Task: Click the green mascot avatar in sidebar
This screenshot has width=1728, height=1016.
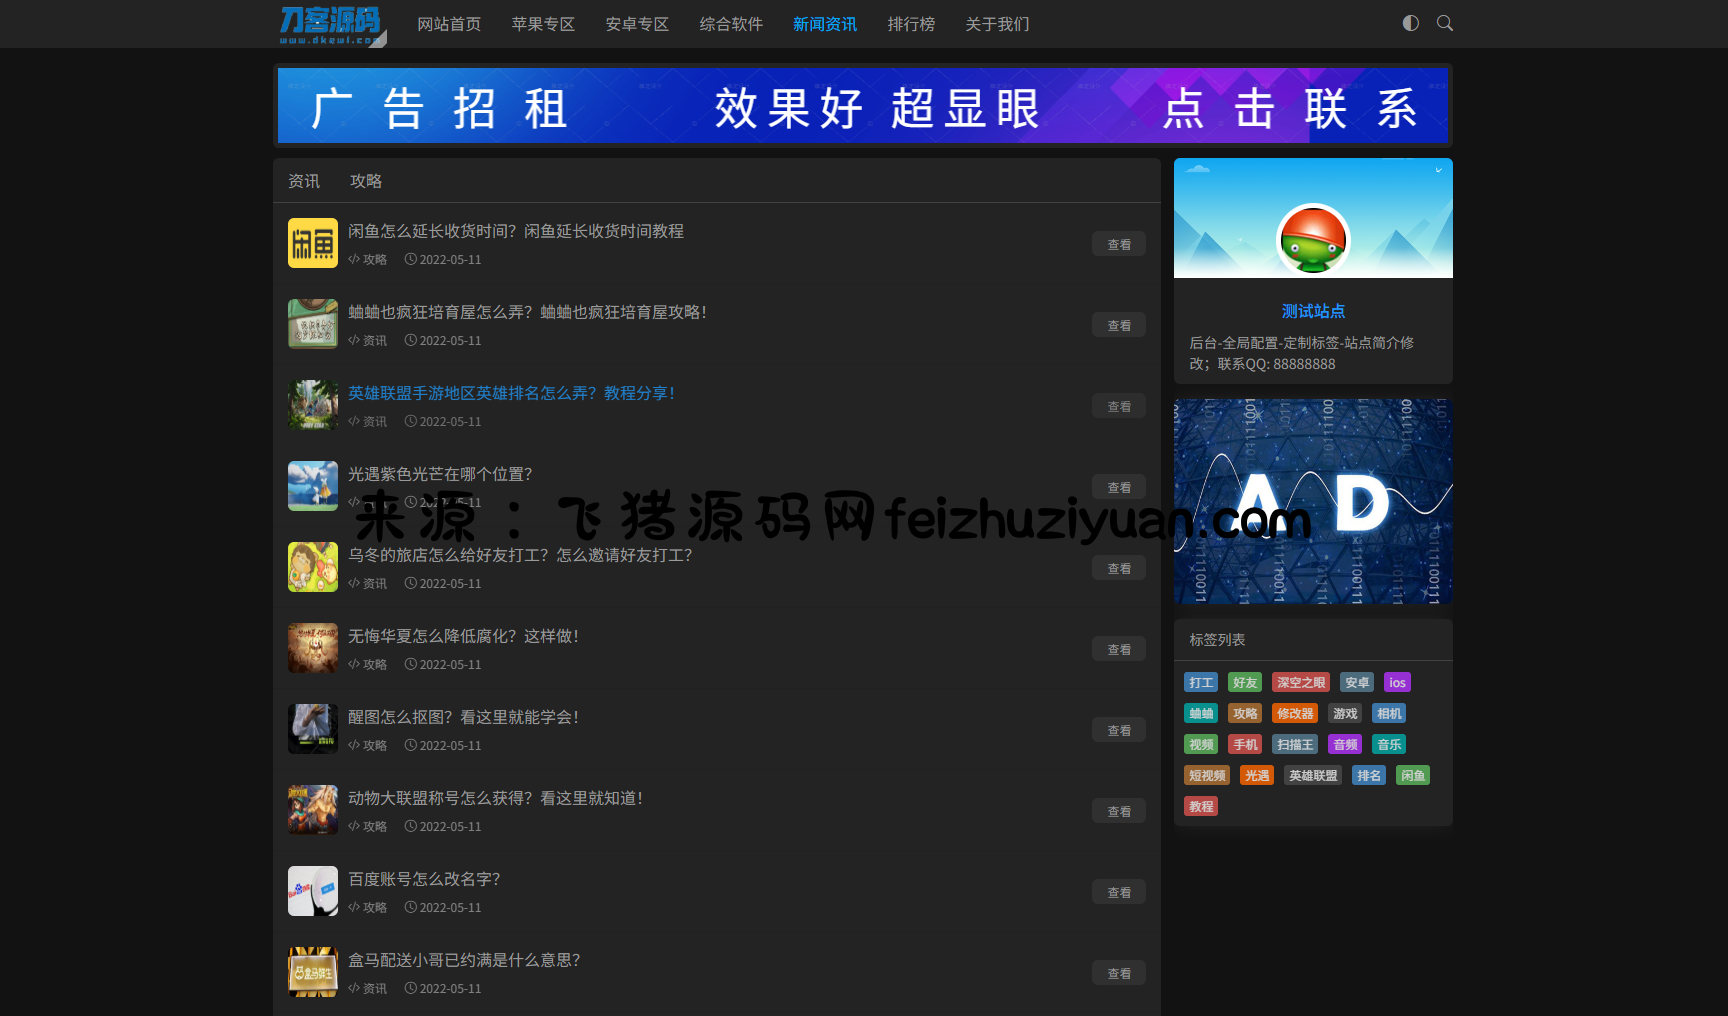Action: (1313, 240)
